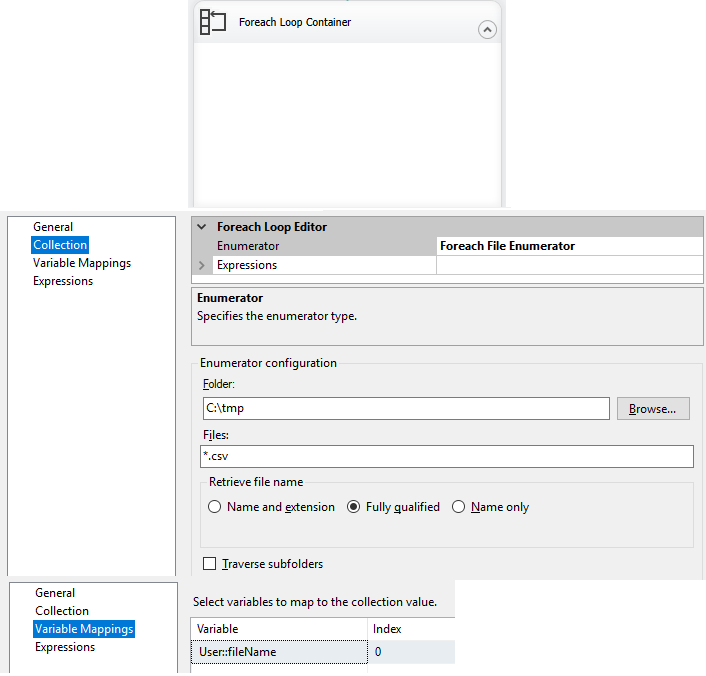Open the non-highlighted Variable Mappings page

click(81, 263)
